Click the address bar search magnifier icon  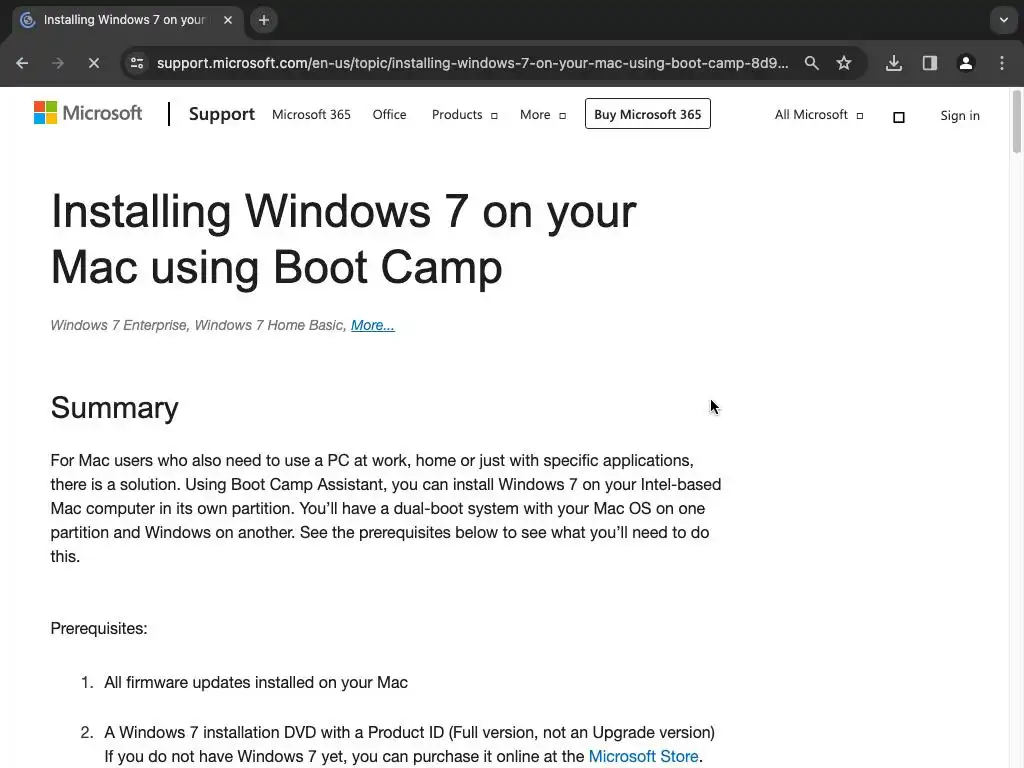click(x=812, y=63)
